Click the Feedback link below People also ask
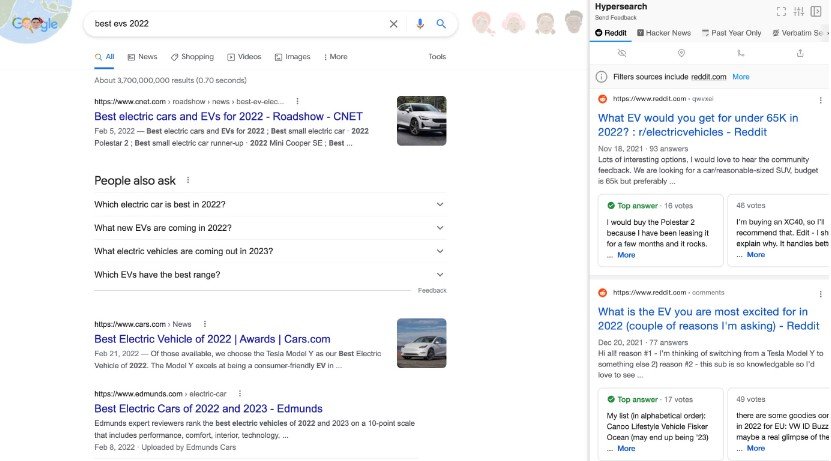The width and height of the screenshot is (831, 461). click(x=432, y=290)
